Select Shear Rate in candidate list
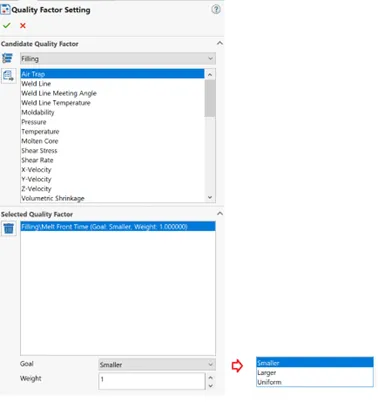This screenshot has width=378, height=402. [x=112, y=160]
